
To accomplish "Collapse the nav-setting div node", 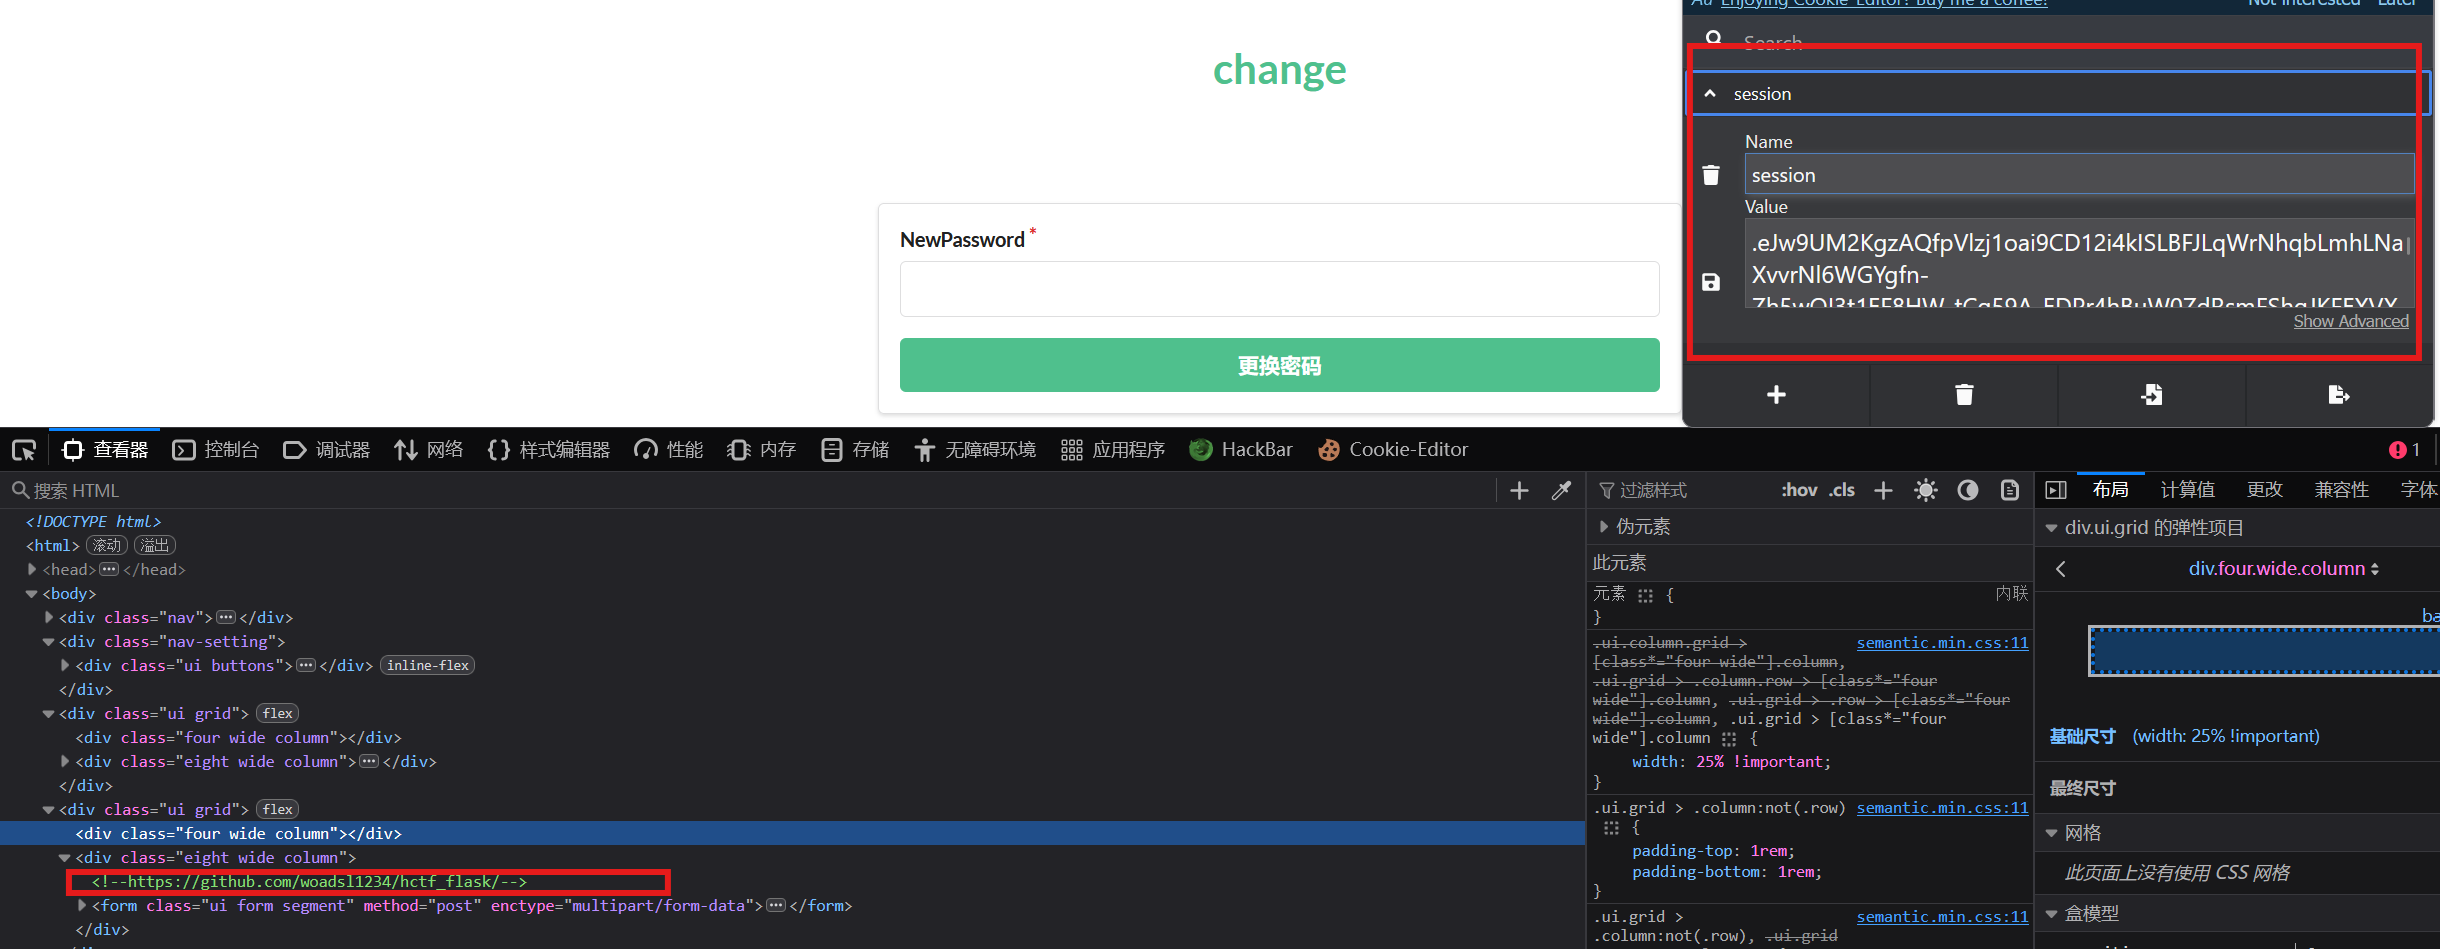I will pos(48,642).
